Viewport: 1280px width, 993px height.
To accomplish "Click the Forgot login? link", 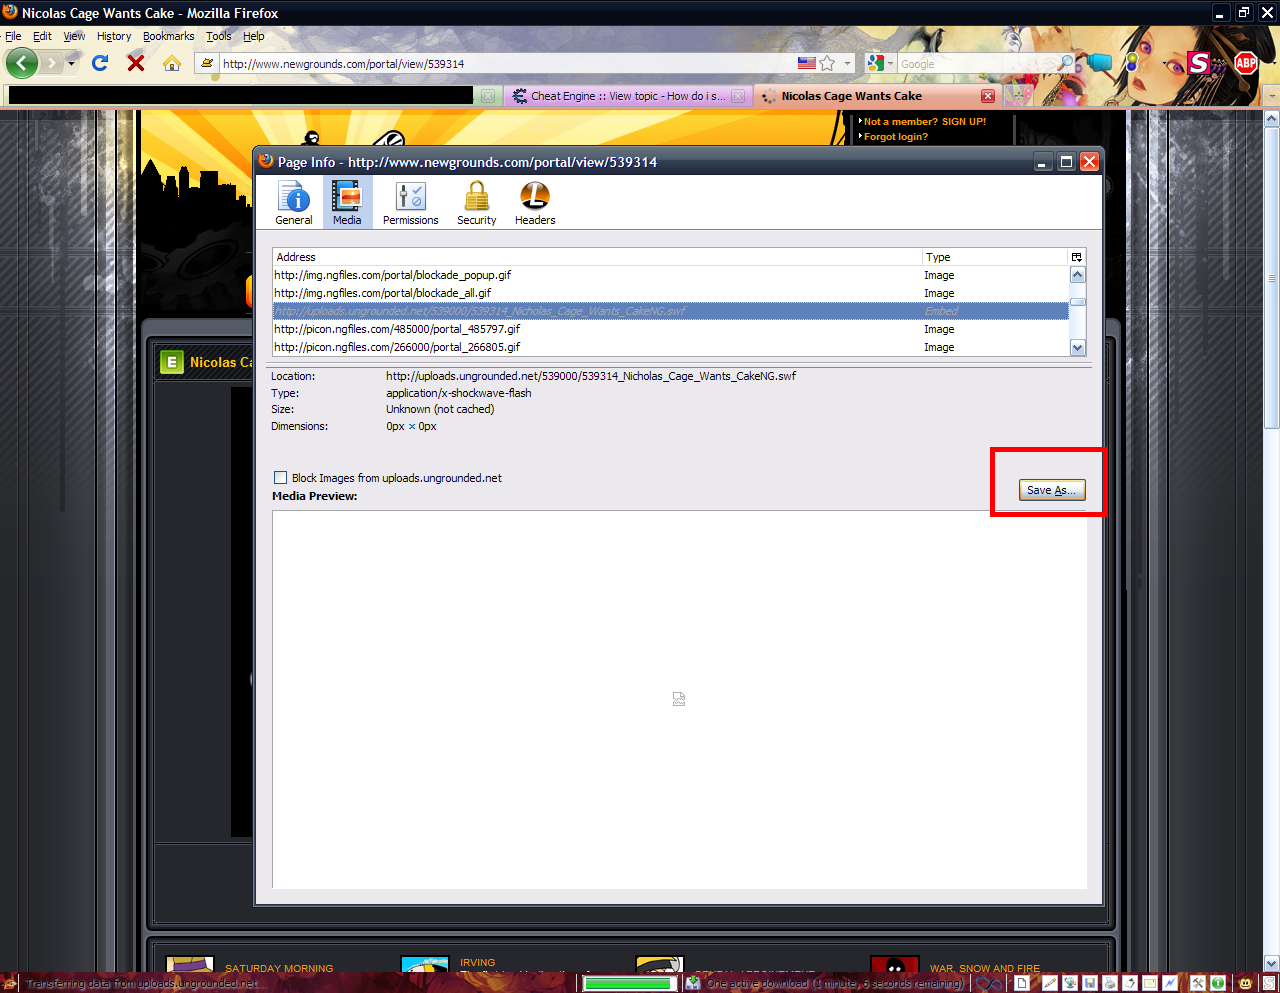I will coord(896,137).
